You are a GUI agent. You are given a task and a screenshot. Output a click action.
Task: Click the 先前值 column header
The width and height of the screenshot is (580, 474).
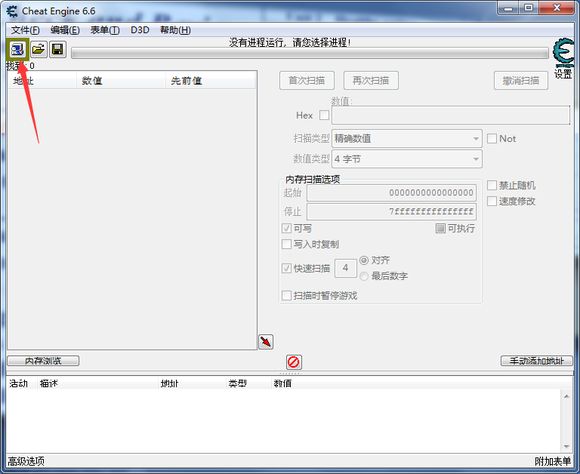coord(210,80)
